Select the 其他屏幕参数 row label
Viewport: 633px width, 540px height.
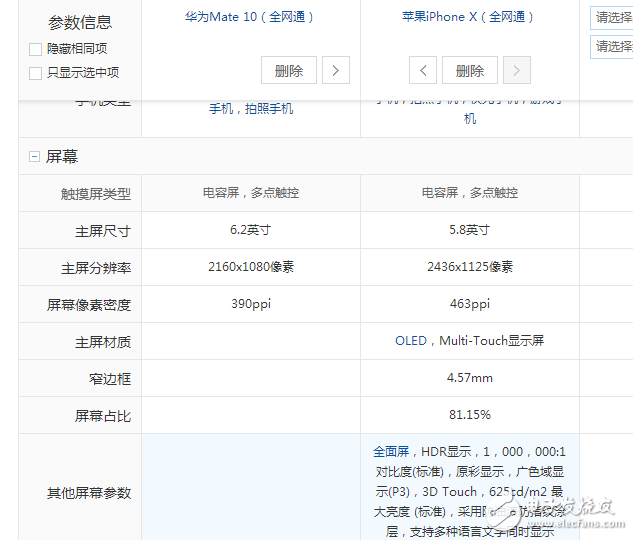(x=89, y=493)
